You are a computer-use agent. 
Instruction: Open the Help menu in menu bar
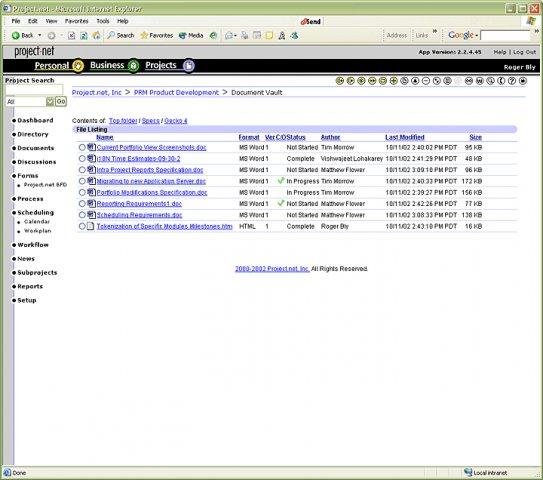123,21
